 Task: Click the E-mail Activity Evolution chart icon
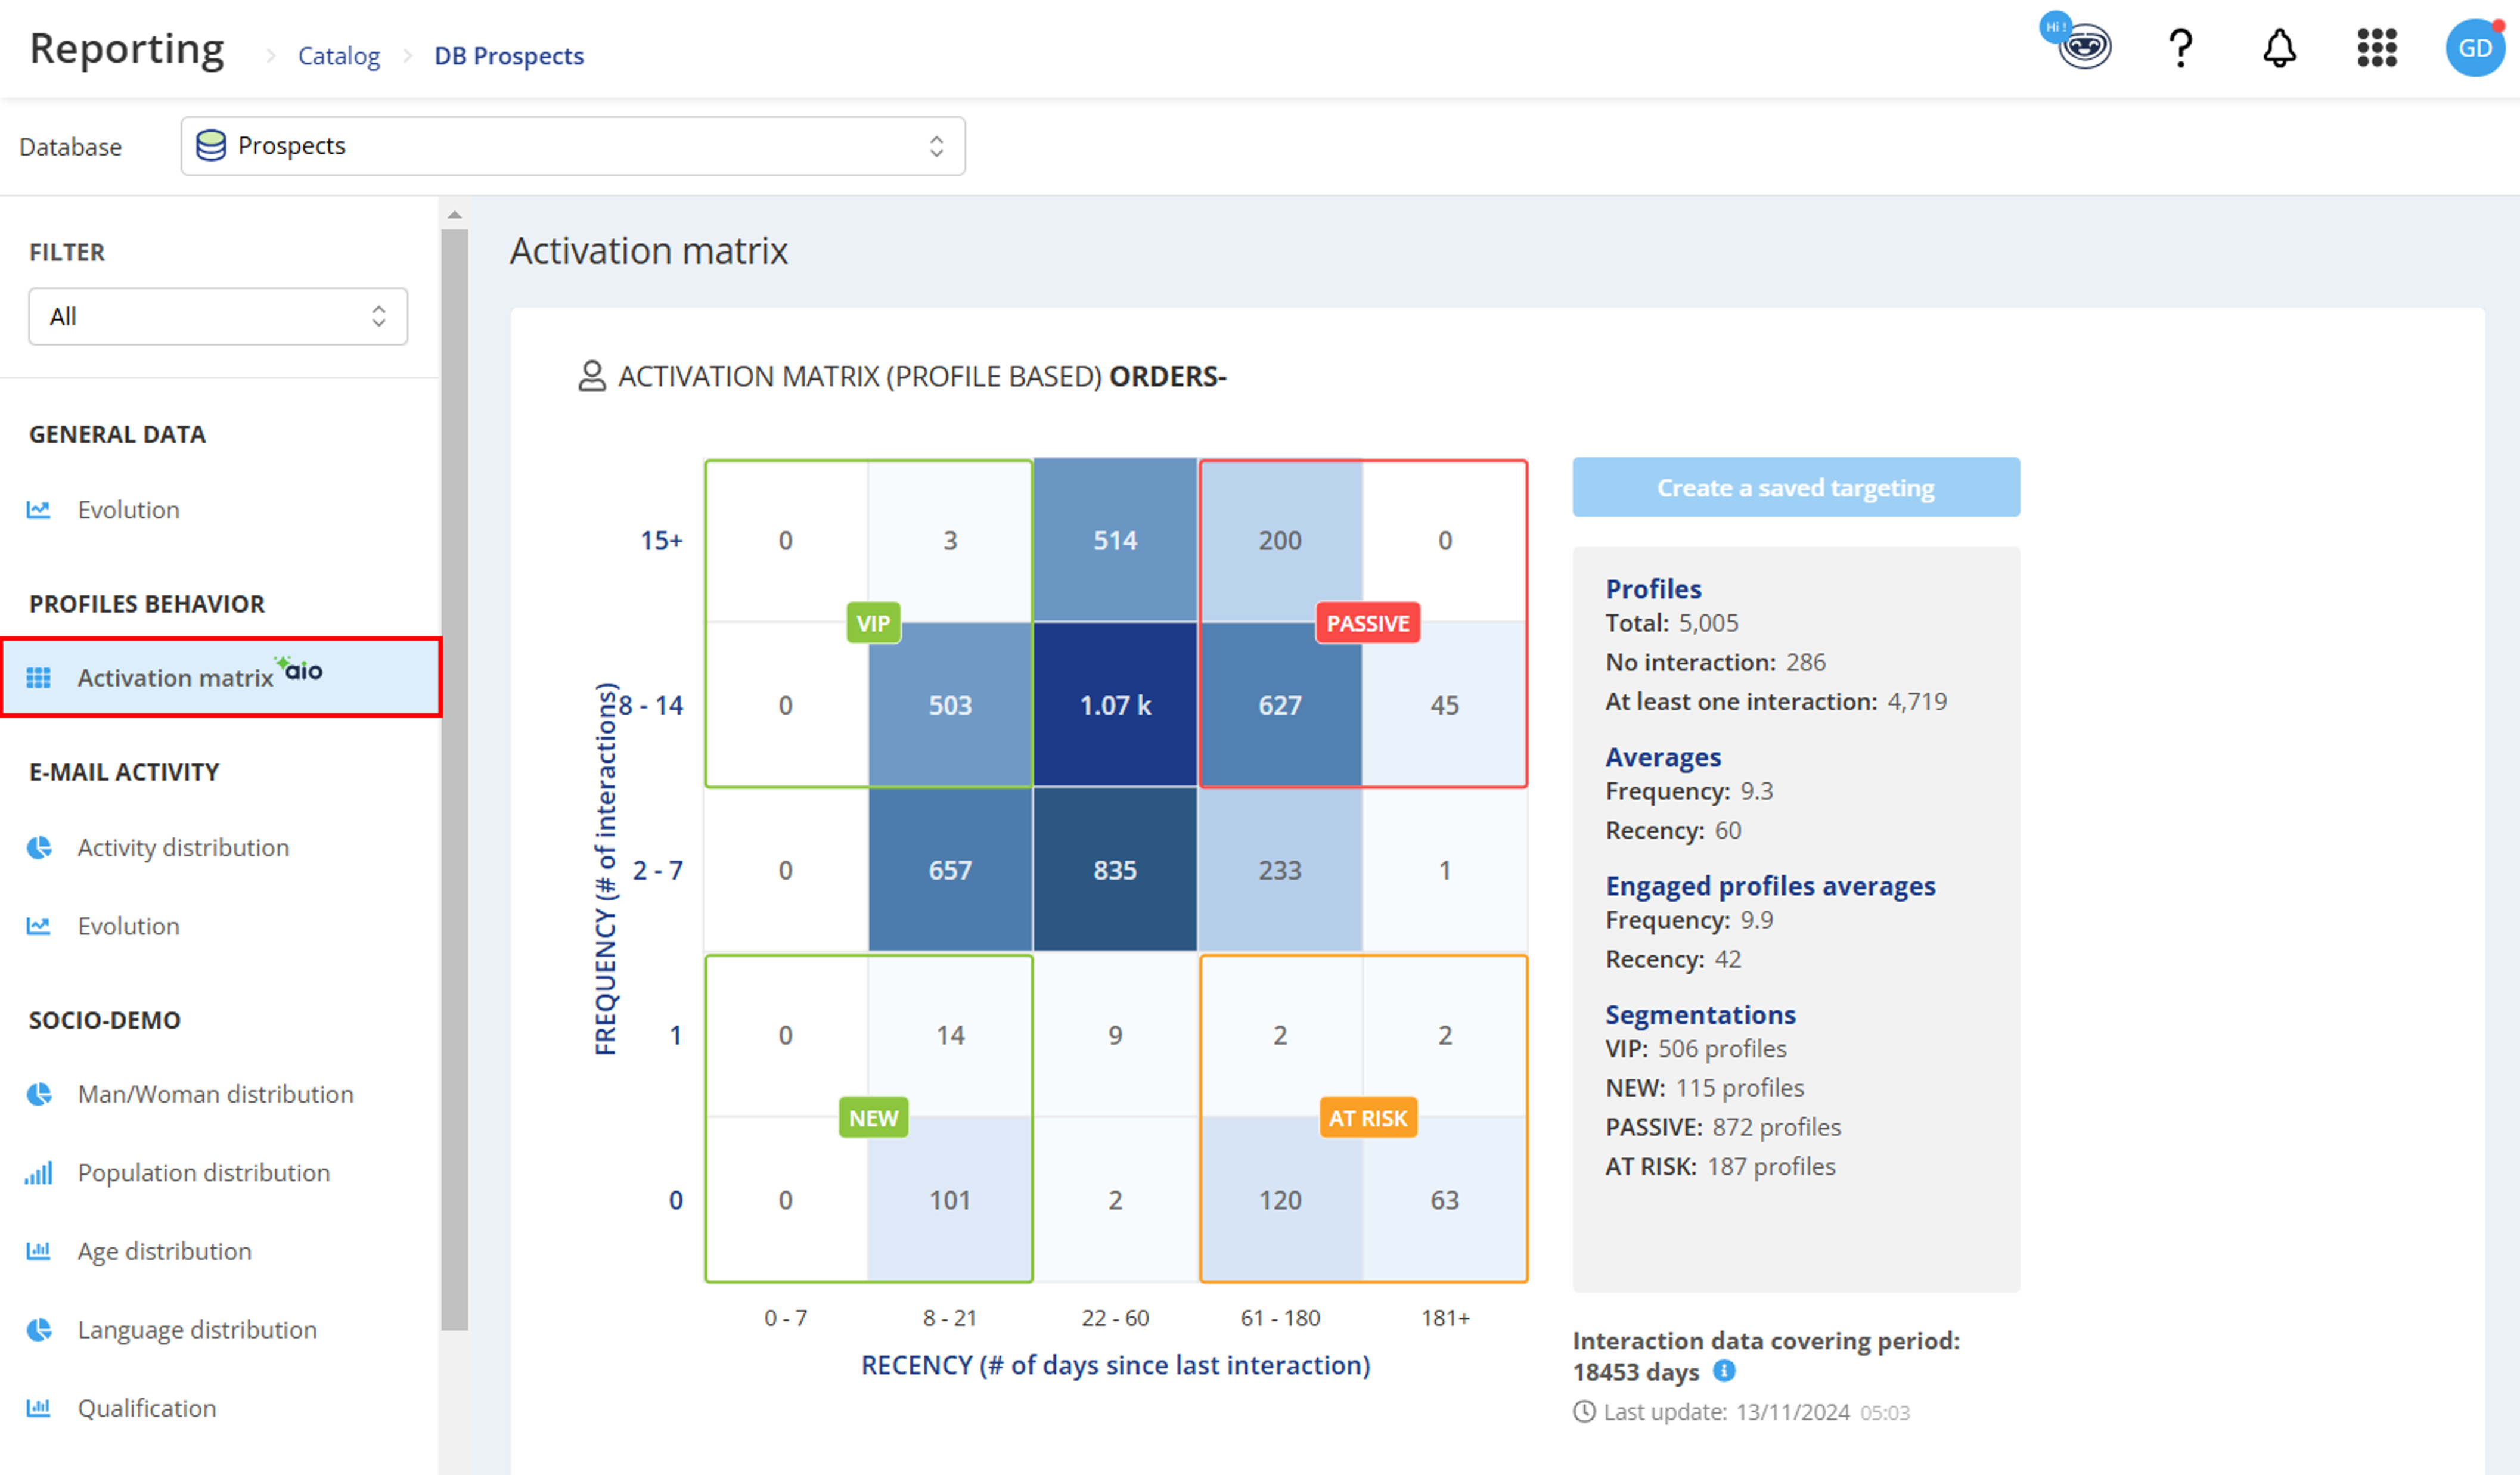[x=38, y=925]
